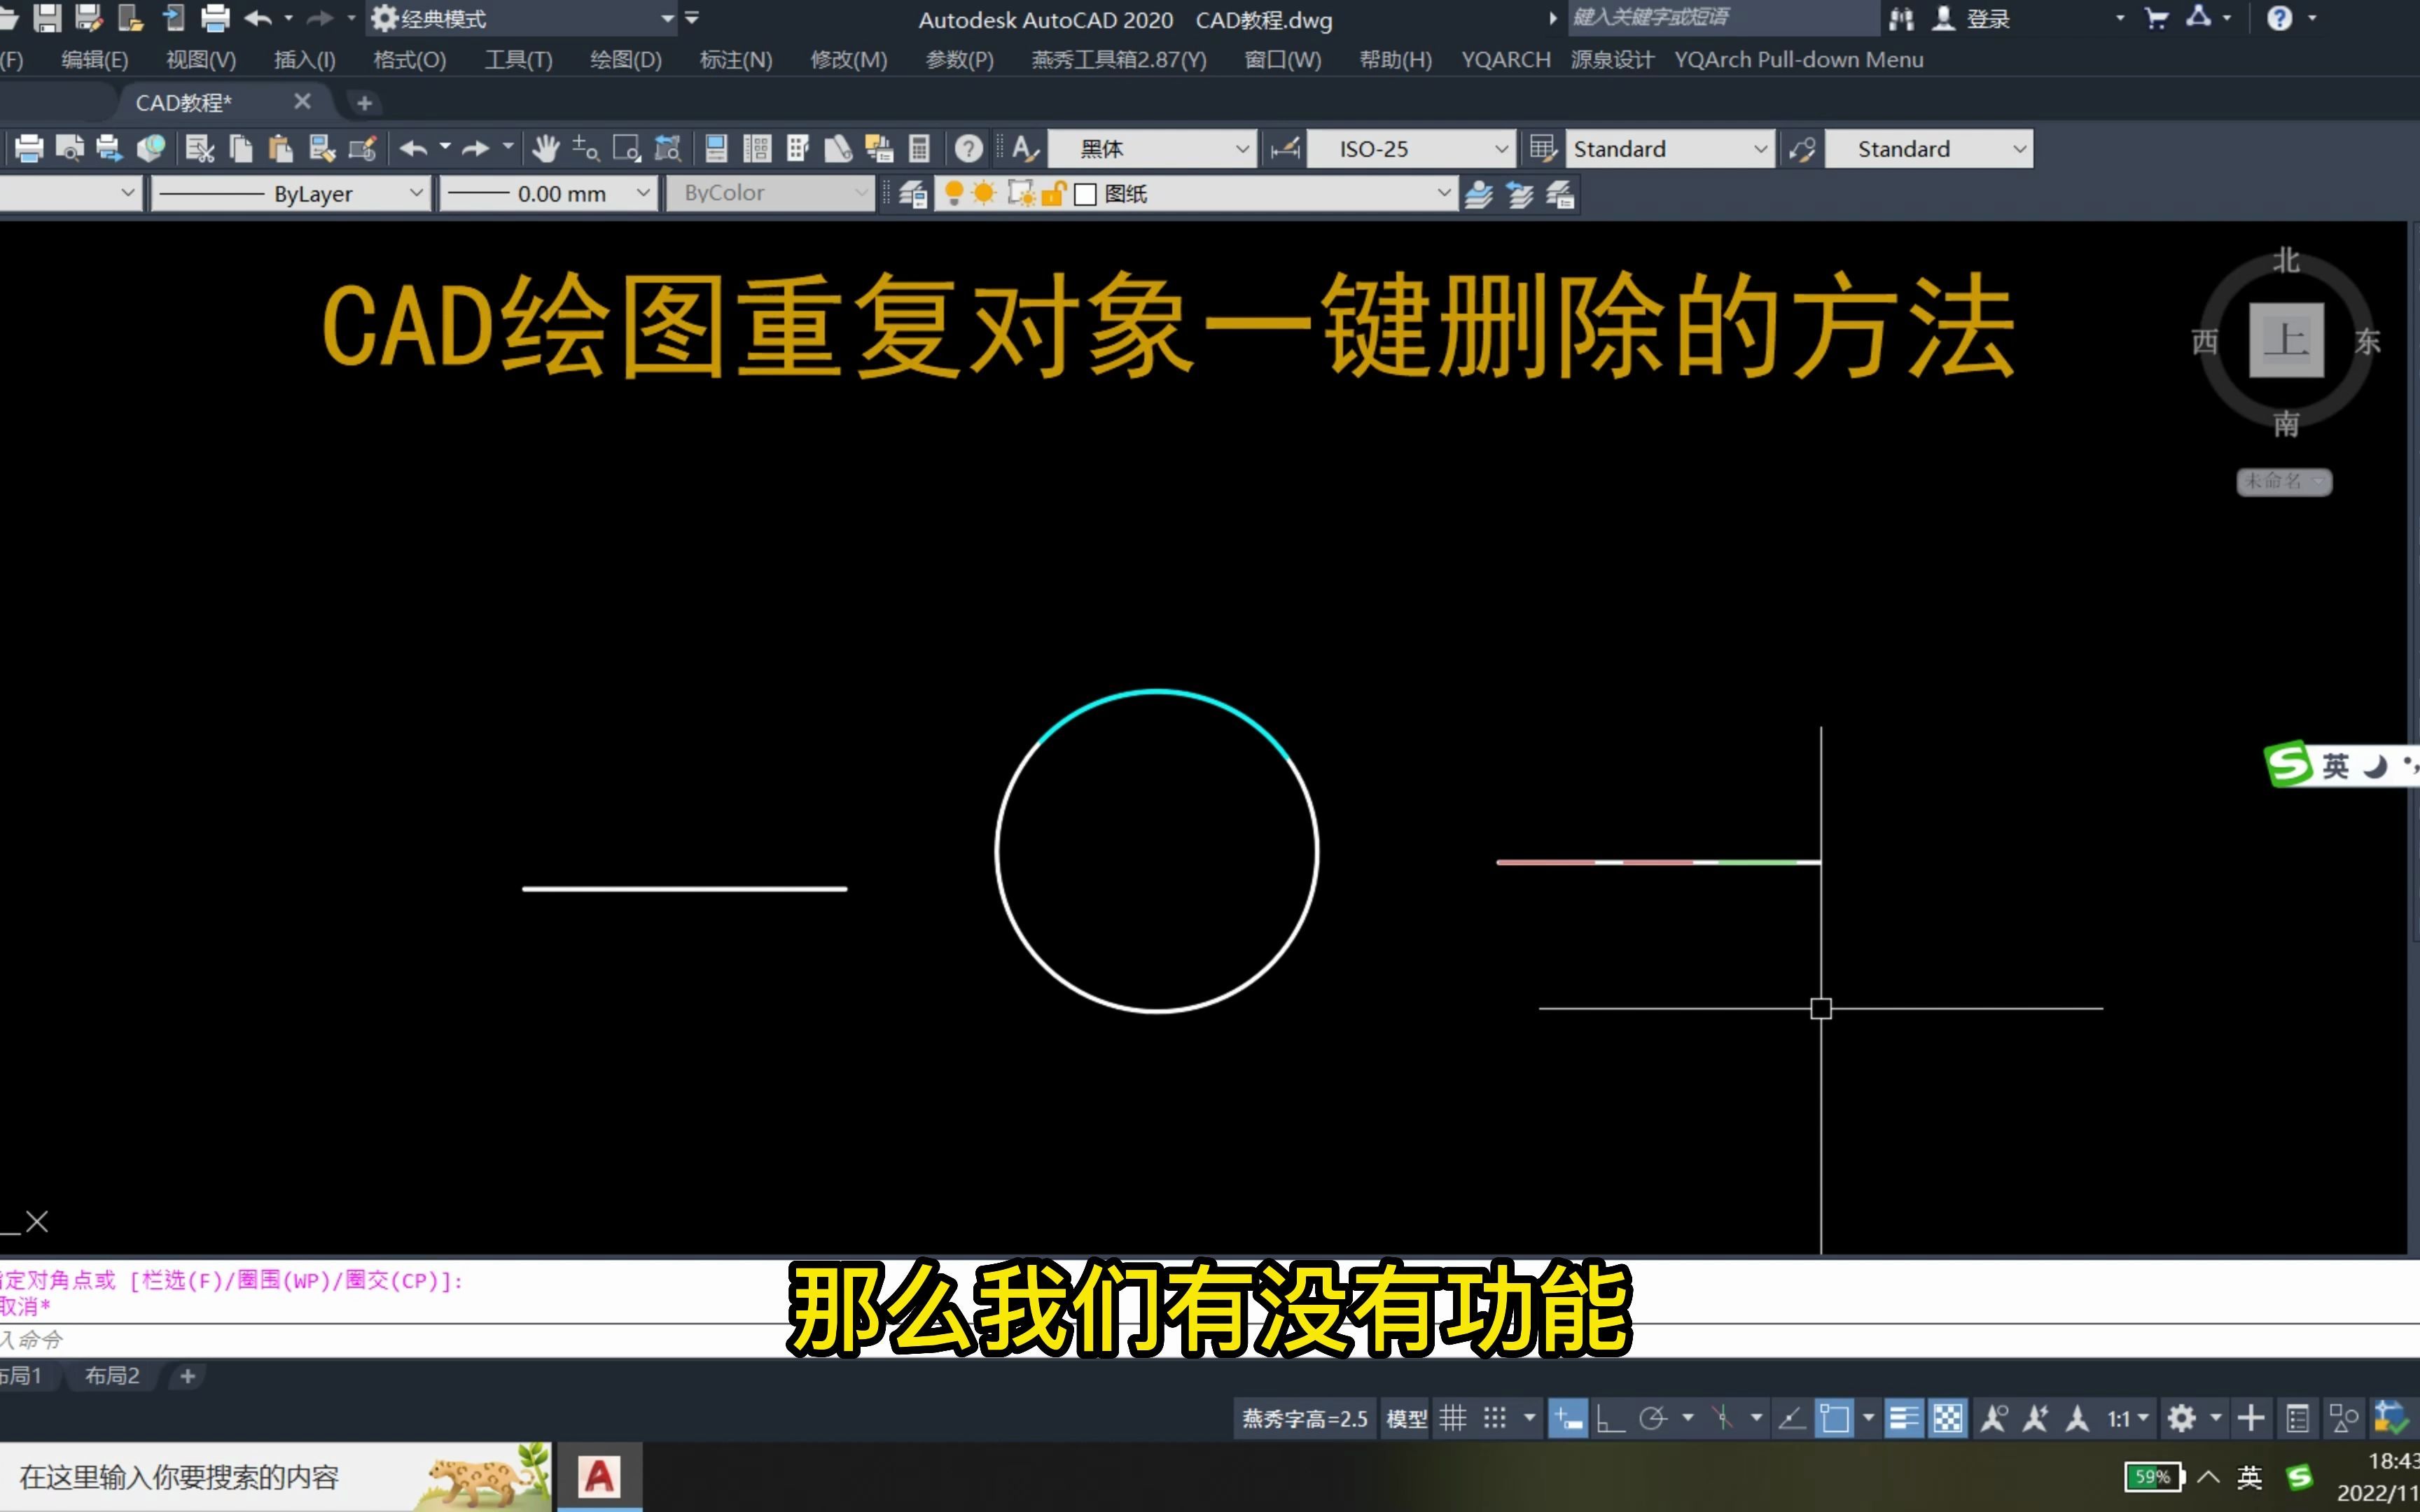Select the Pan/Hand tool icon
Screen dimensions: 2420x1512
click(547, 148)
